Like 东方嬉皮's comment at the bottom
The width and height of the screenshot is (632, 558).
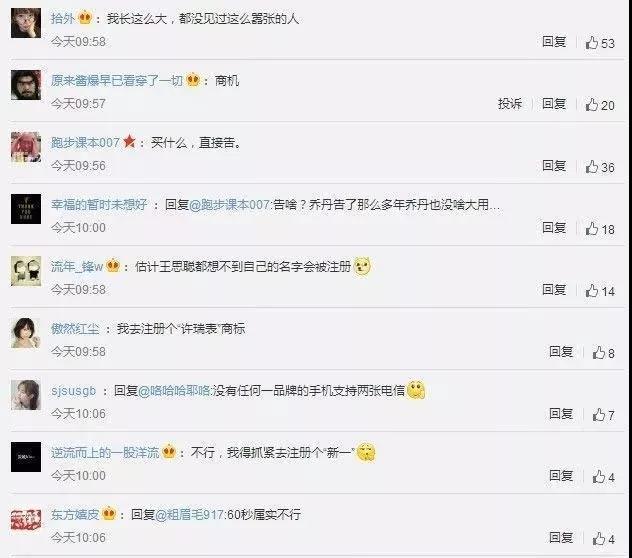point(603,539)
